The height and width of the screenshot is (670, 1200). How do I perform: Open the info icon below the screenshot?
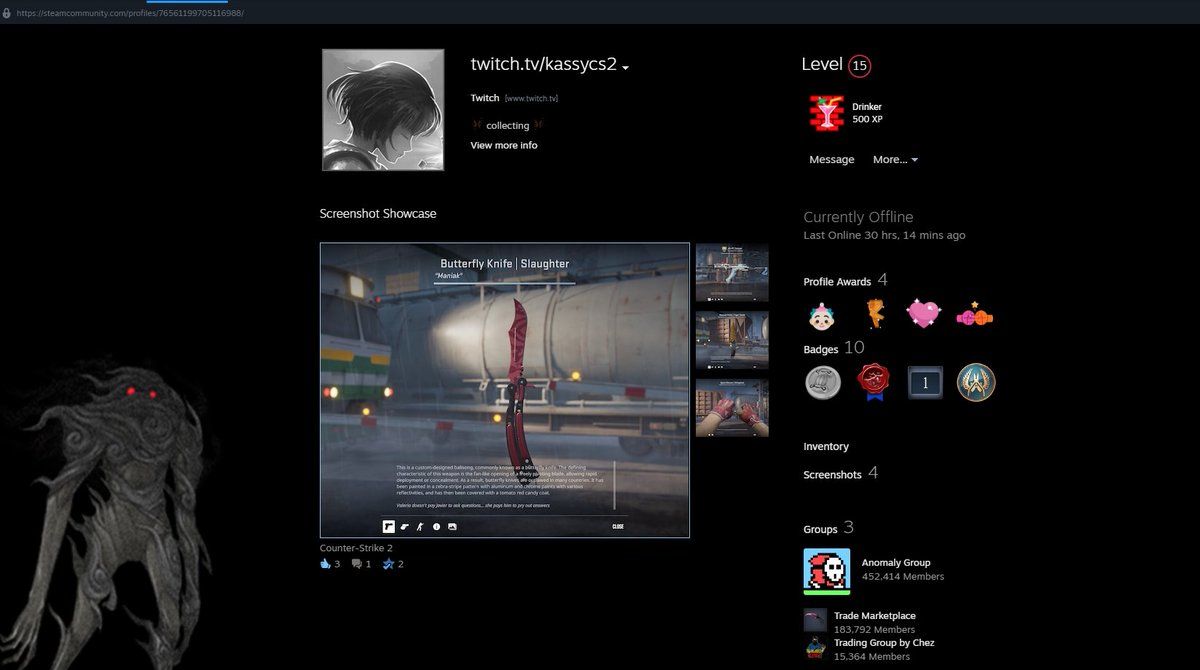[x=436, y=525]
